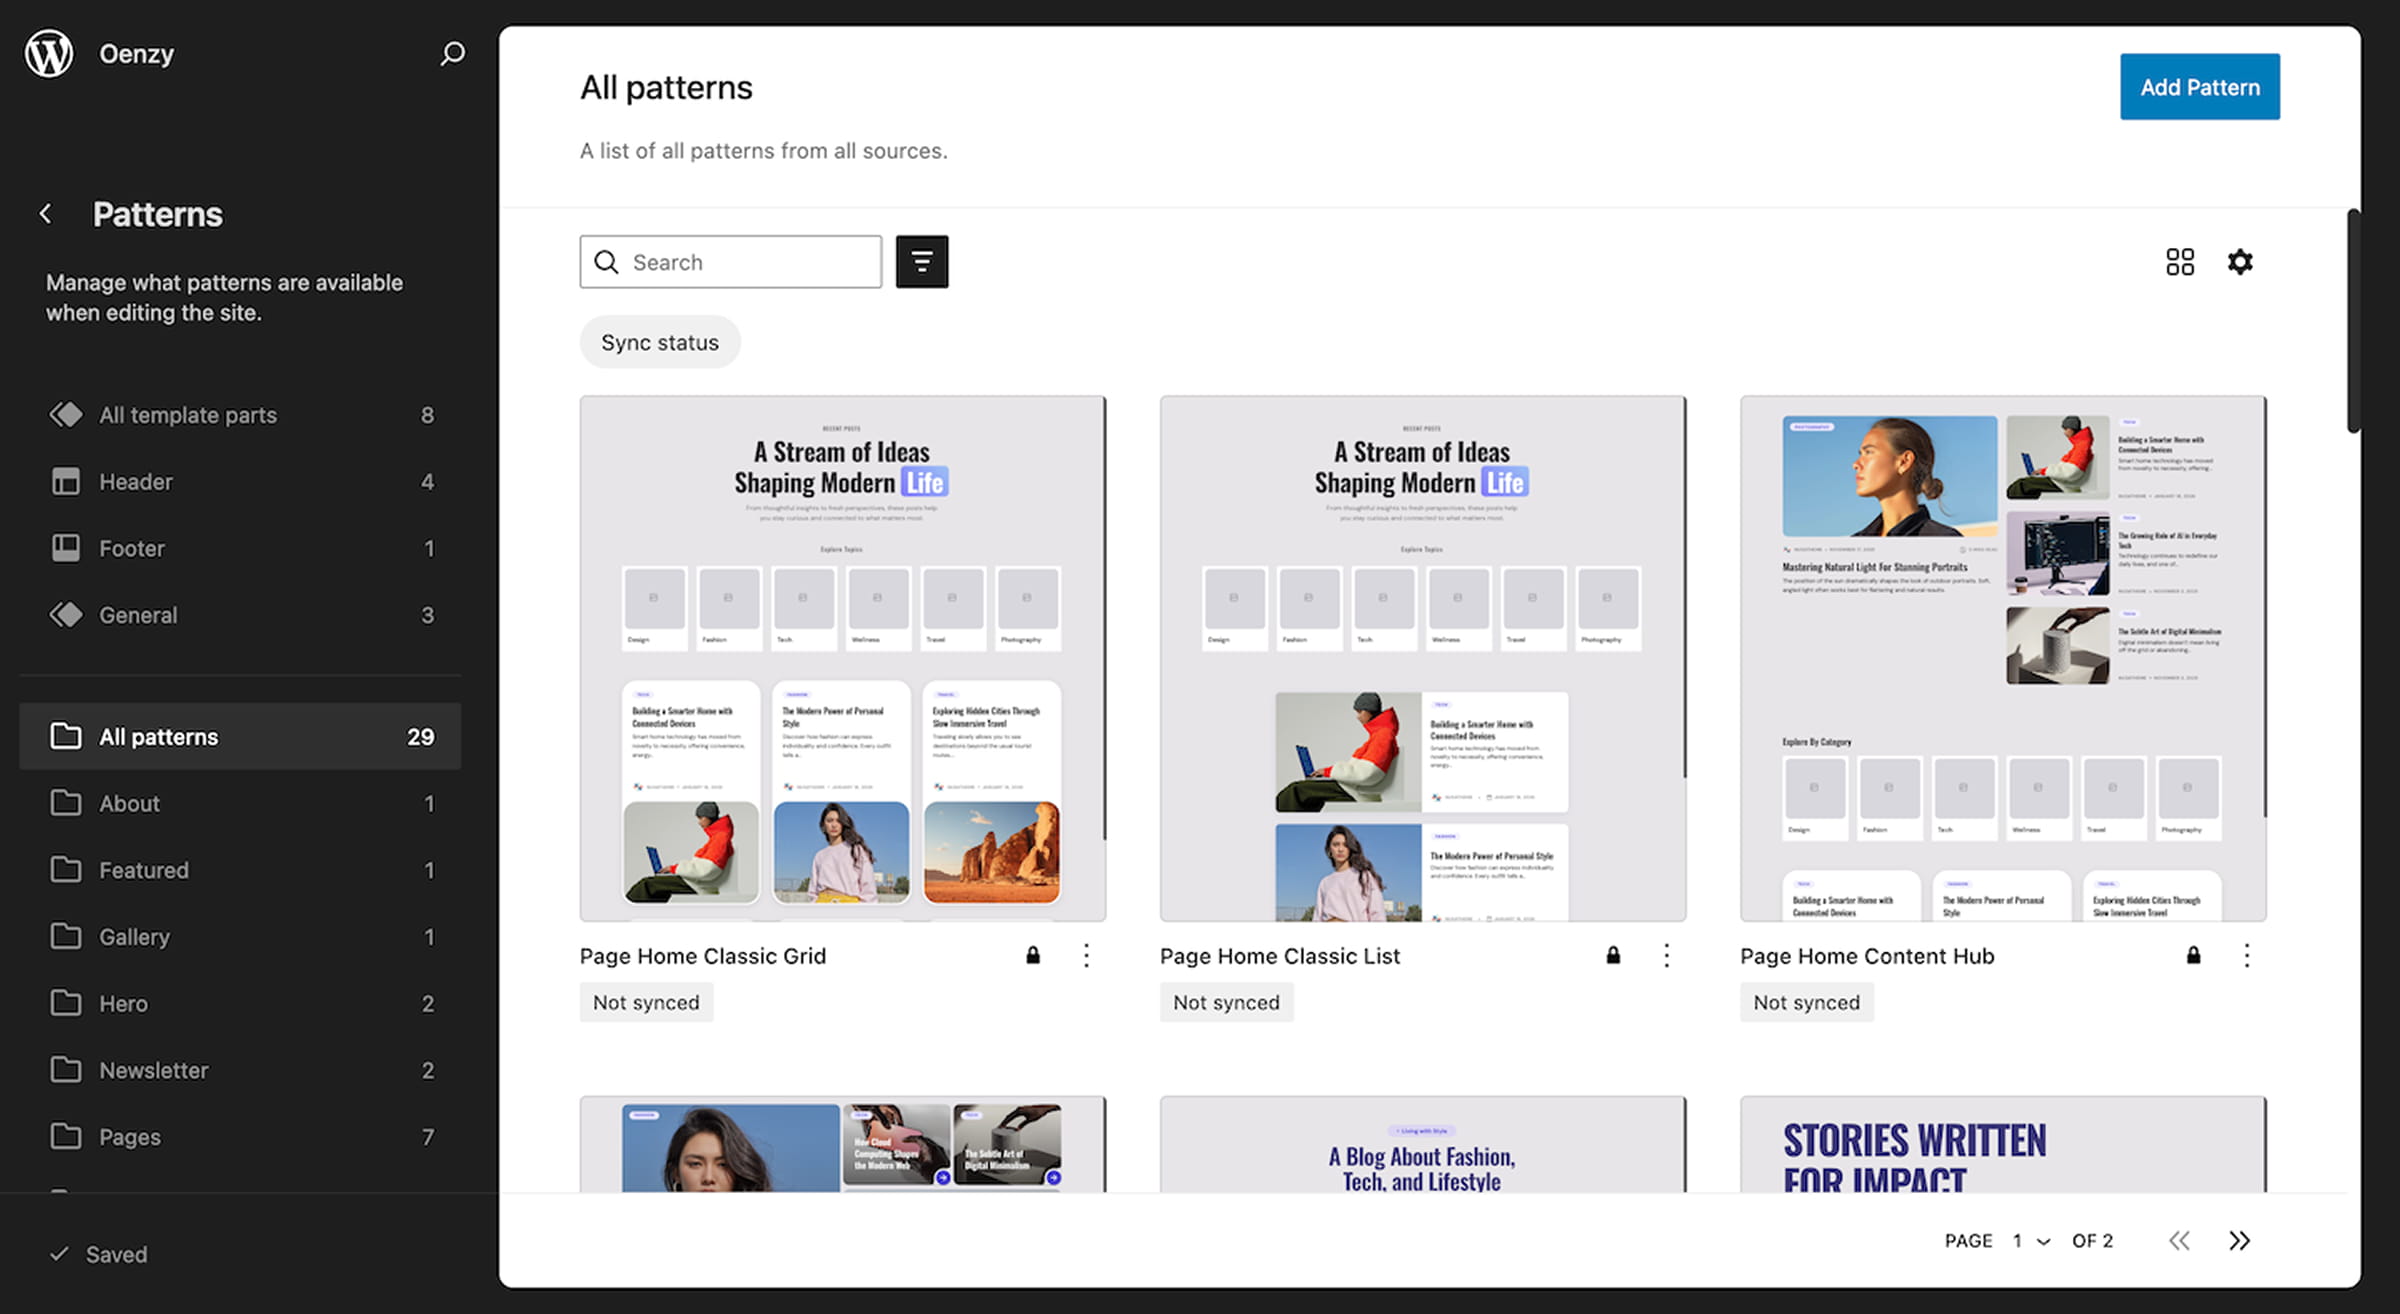Viewport: 2400px width, 1314px height.
Task: Open Page Home Content Hub thumbnail
Action: [x=2002, y=658]
